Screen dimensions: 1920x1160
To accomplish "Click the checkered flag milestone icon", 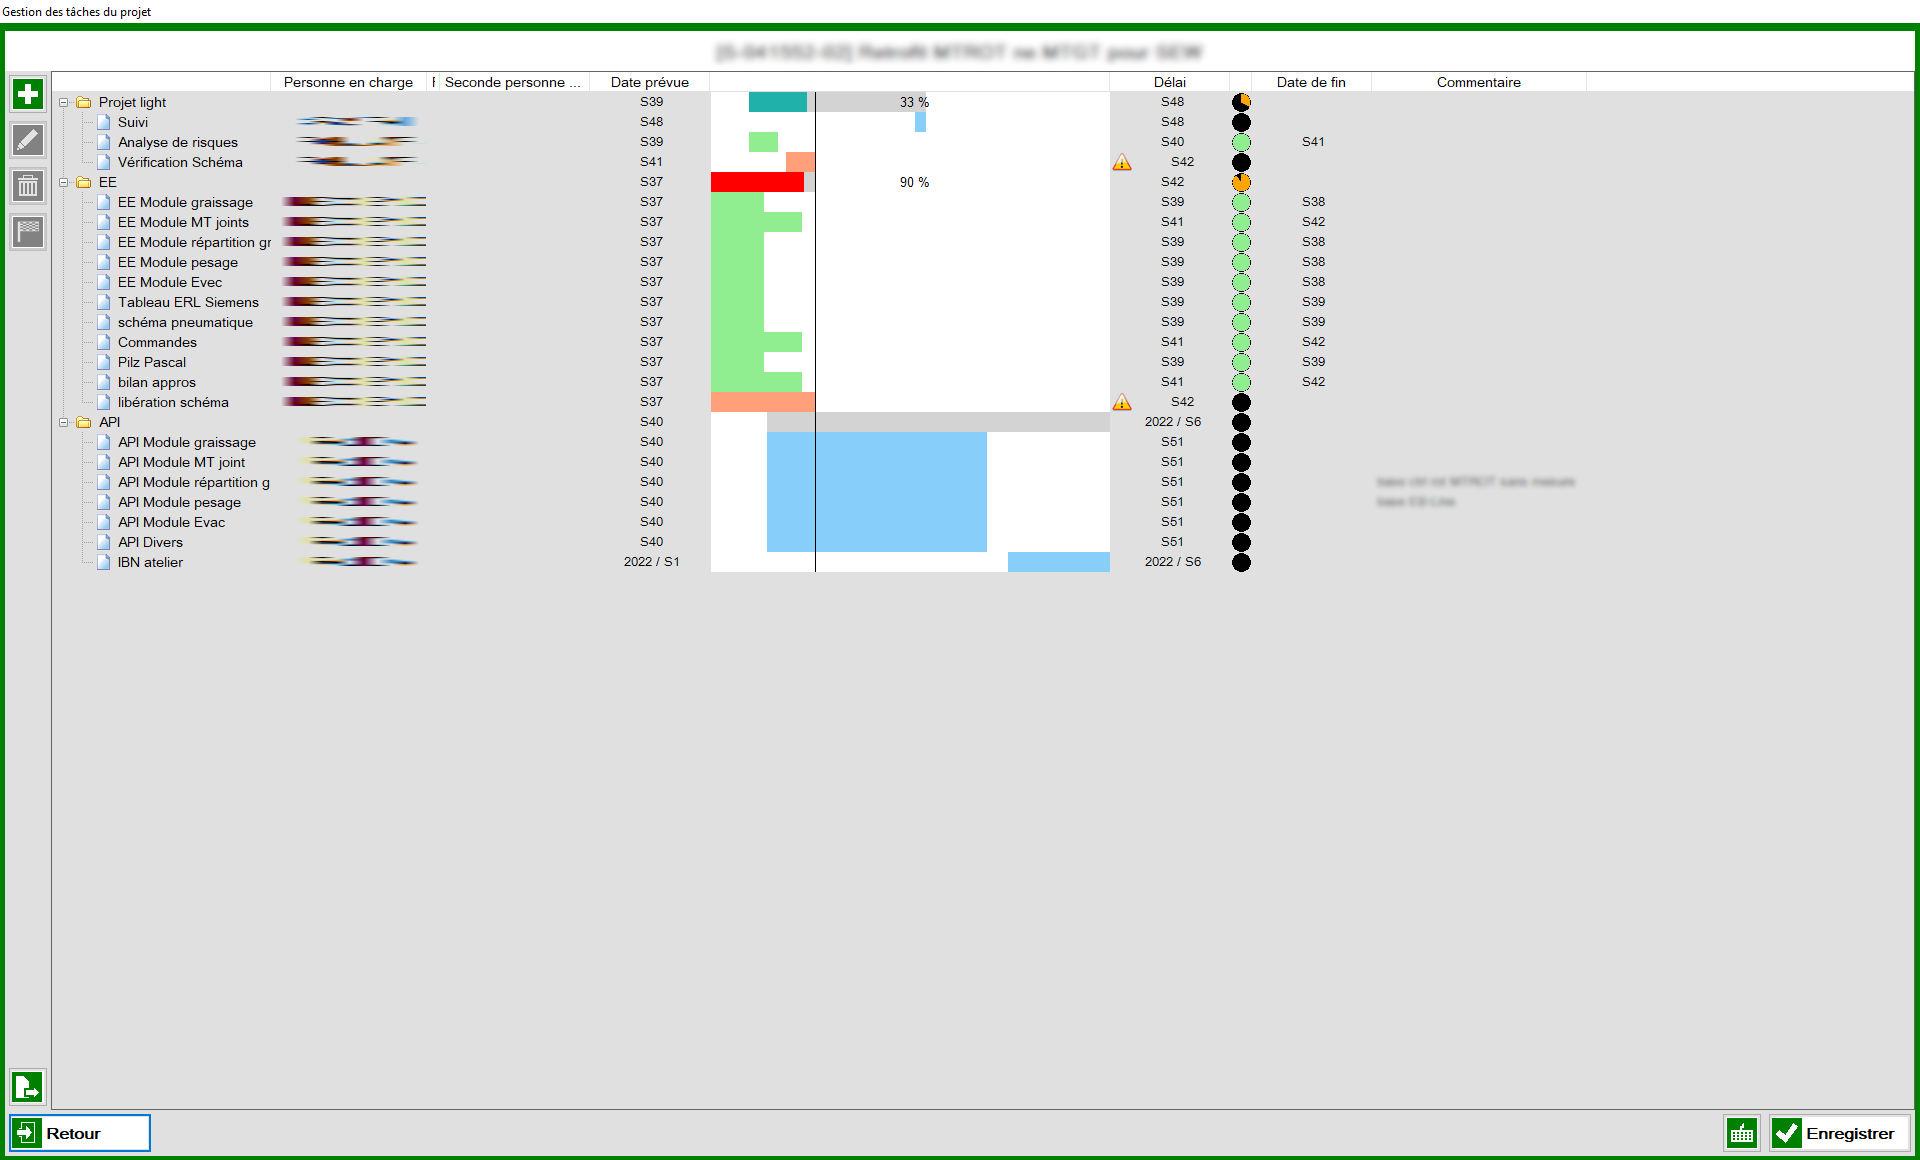I will click(28, 232).
